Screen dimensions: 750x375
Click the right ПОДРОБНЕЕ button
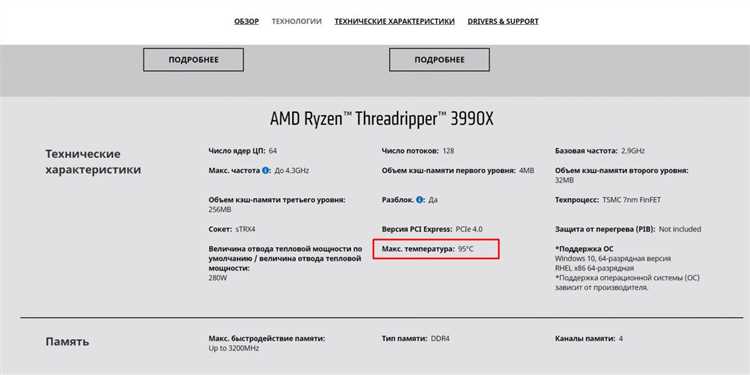[x=439, y=60]
